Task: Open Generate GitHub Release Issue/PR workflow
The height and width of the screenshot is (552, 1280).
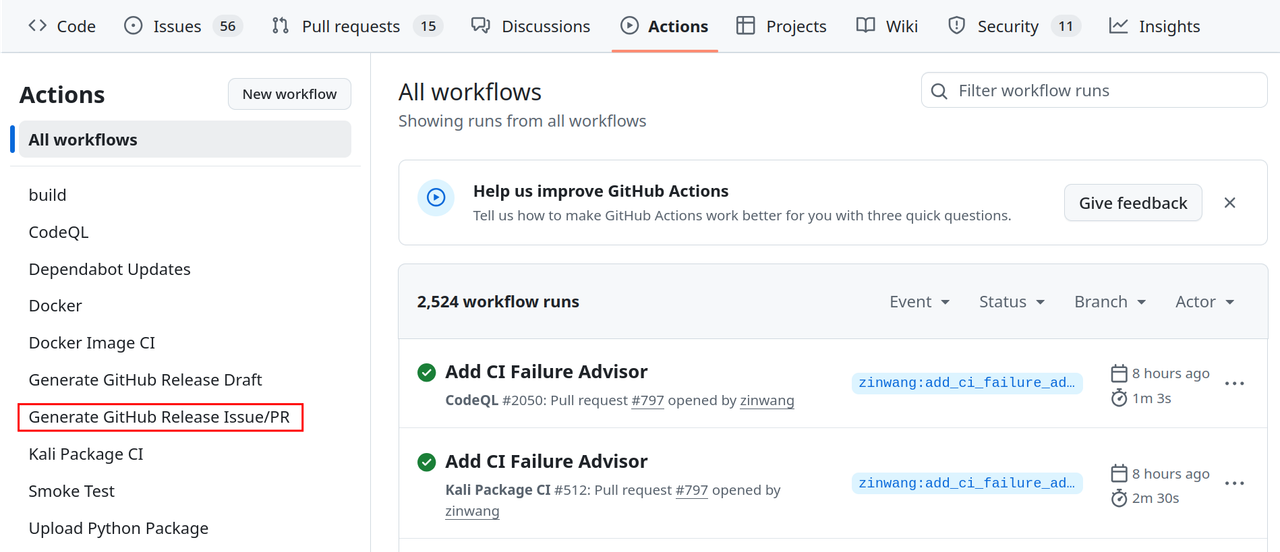Action: point(159,417)
